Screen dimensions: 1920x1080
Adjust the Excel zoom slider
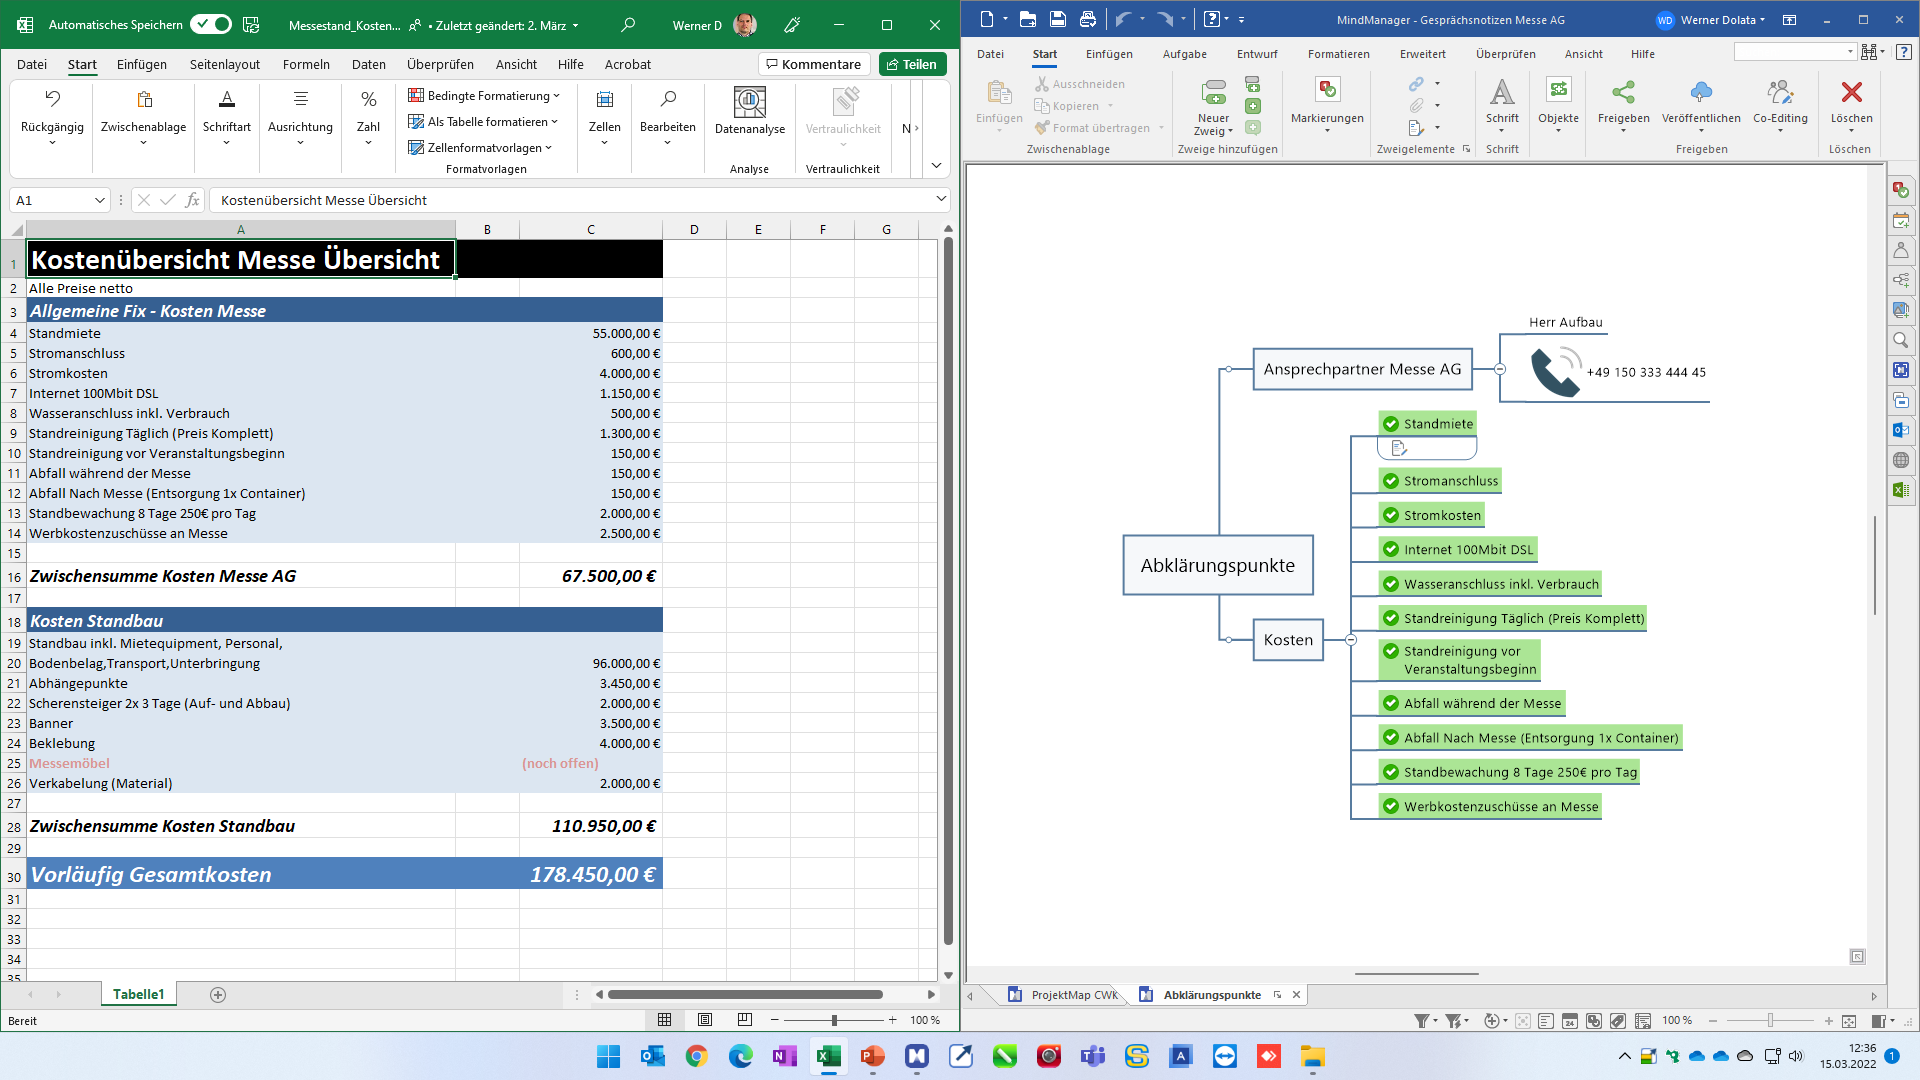click(x=834, y=1020)
